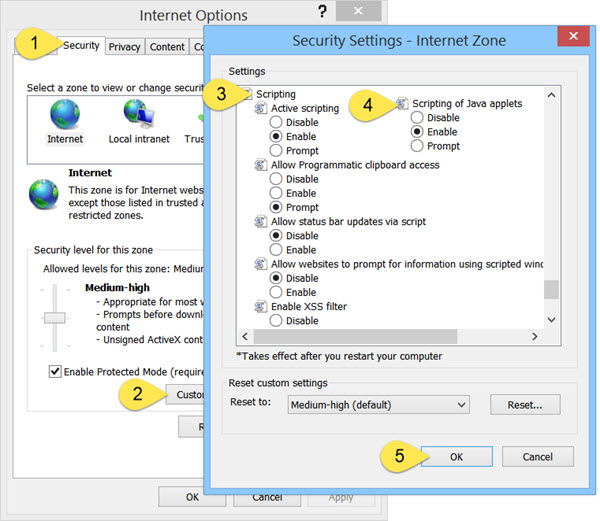This screenshot has height=521, width=600.
Task: Click horizontal scrollbar right arrow
Action: [535, 336]
